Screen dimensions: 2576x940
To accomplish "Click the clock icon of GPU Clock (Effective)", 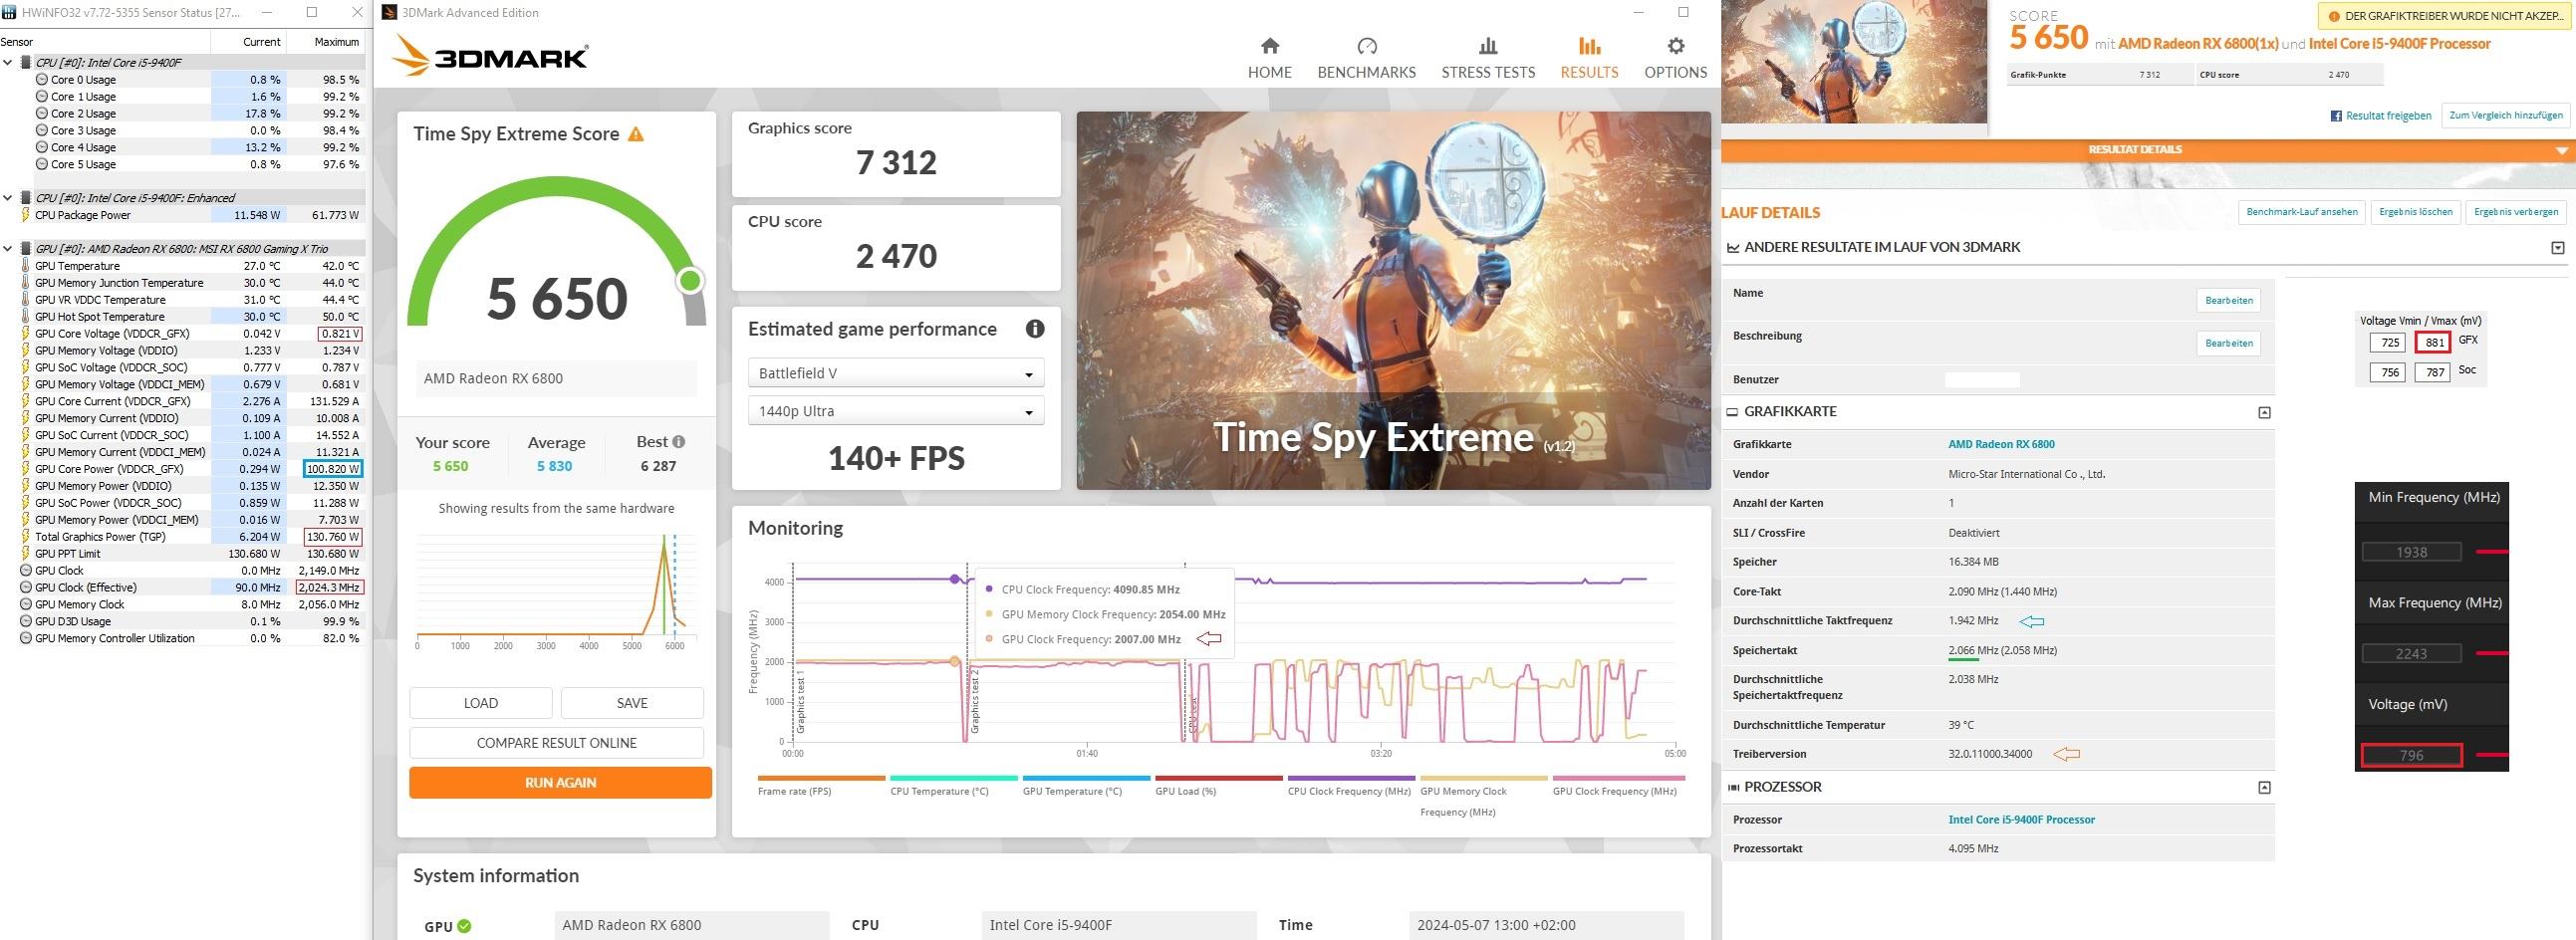I will tap(25, 588).
